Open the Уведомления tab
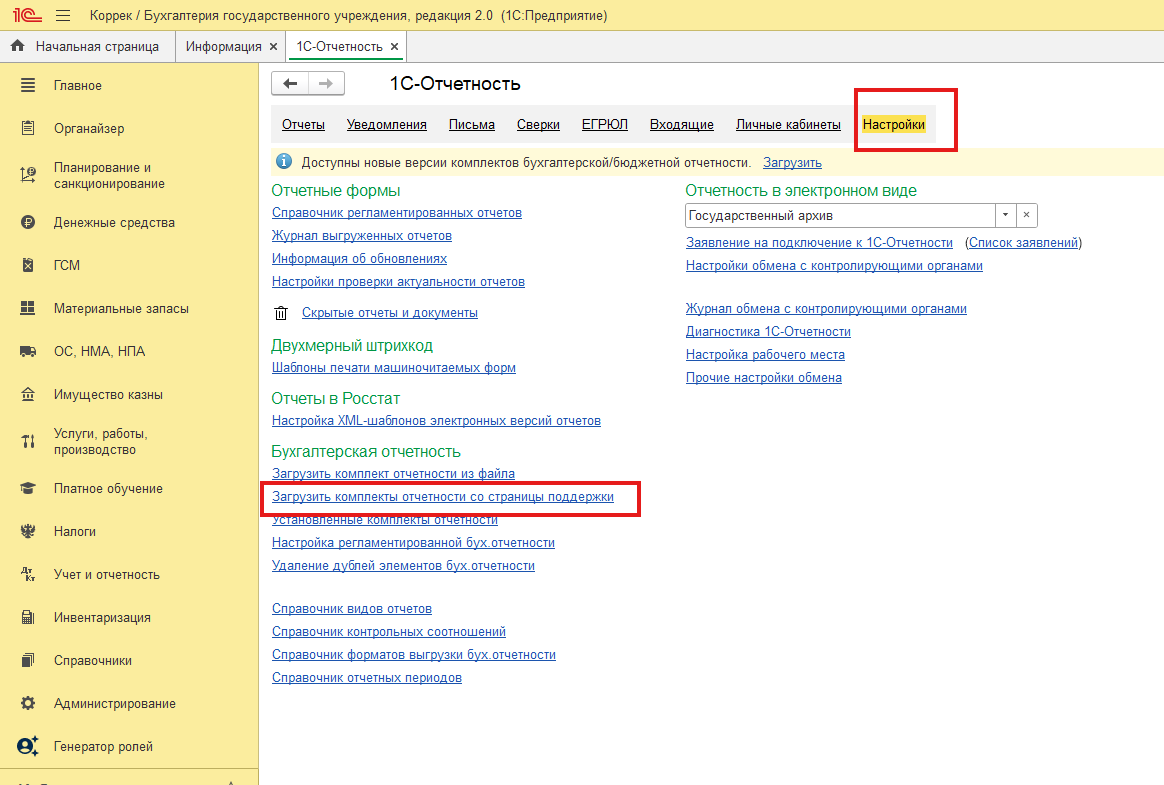Screen dimensions: 1164x785 pyautogui.click(x=387, y=124)
